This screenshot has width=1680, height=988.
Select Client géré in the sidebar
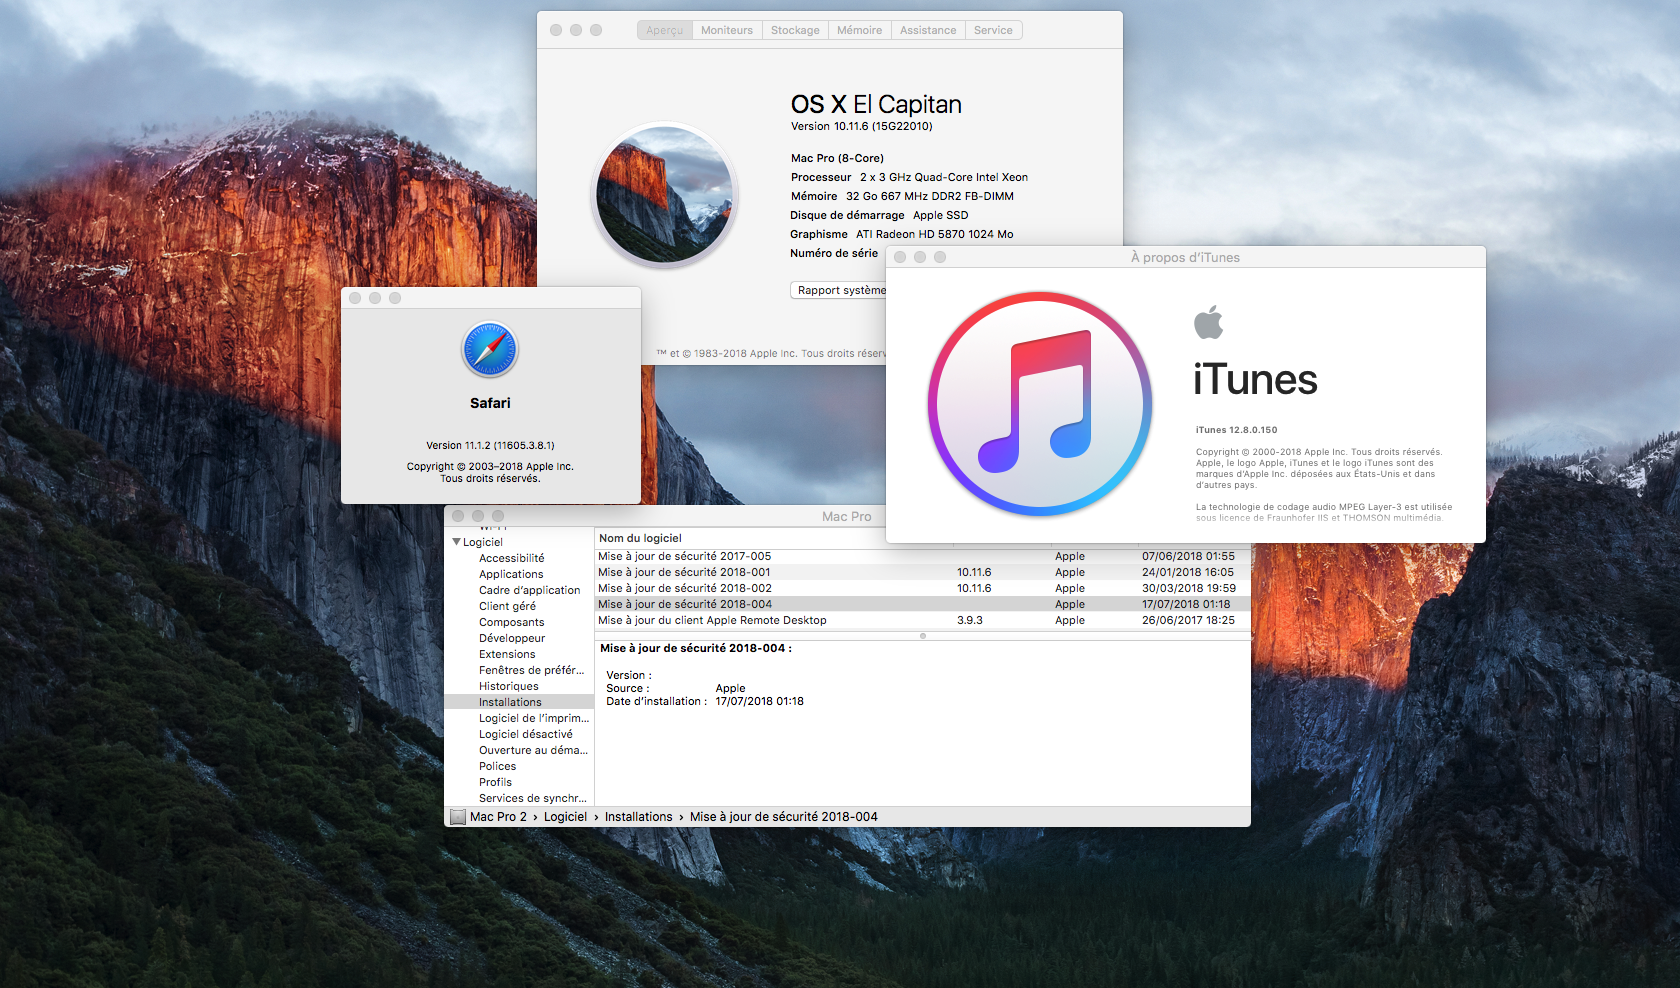click(507, 606)
